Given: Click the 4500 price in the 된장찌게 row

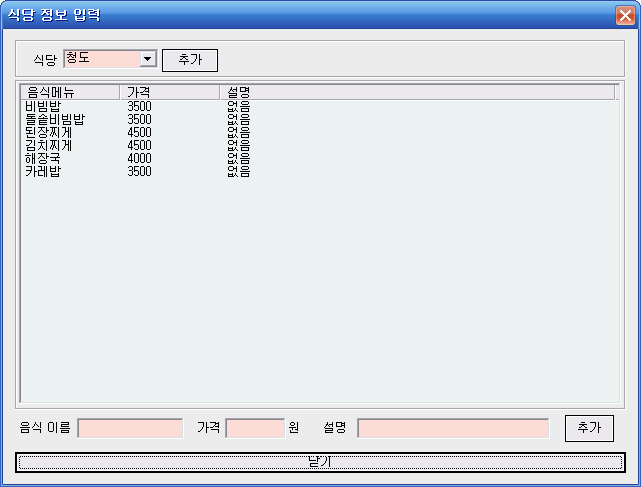Looking at the screenshot, I should (139, 132).
